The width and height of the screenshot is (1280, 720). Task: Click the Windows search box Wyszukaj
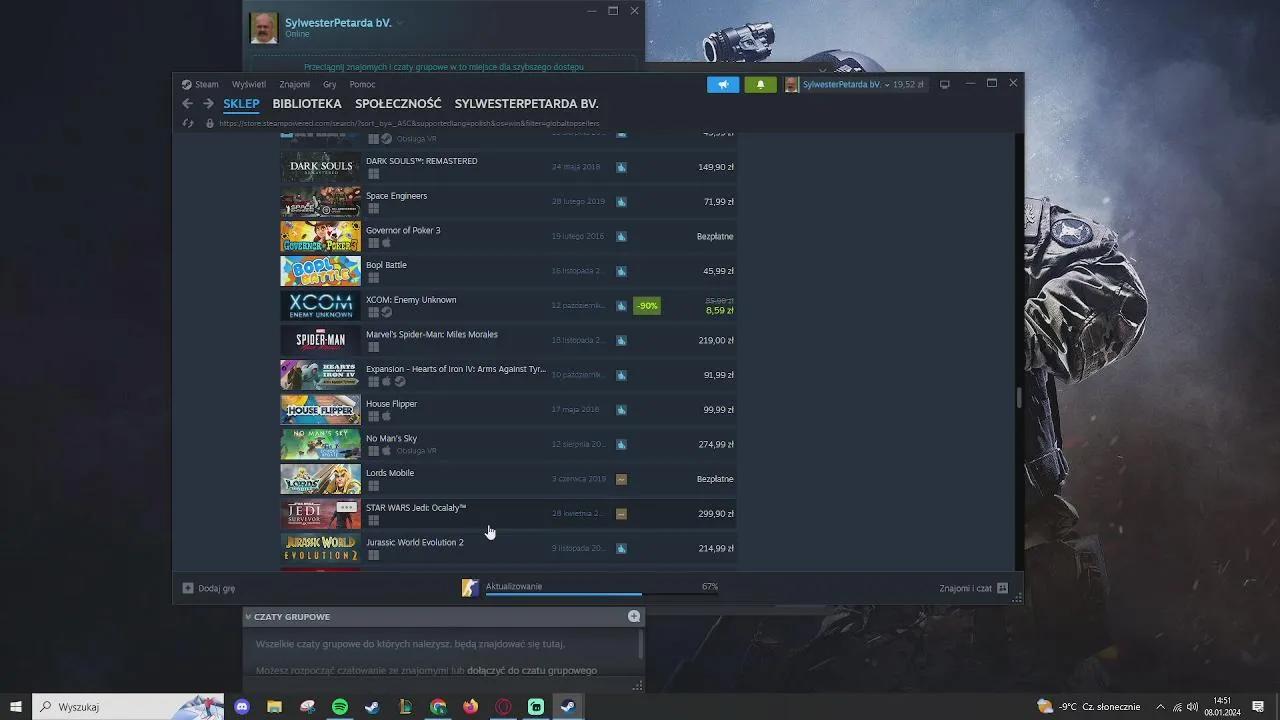[x=128, y=707]
